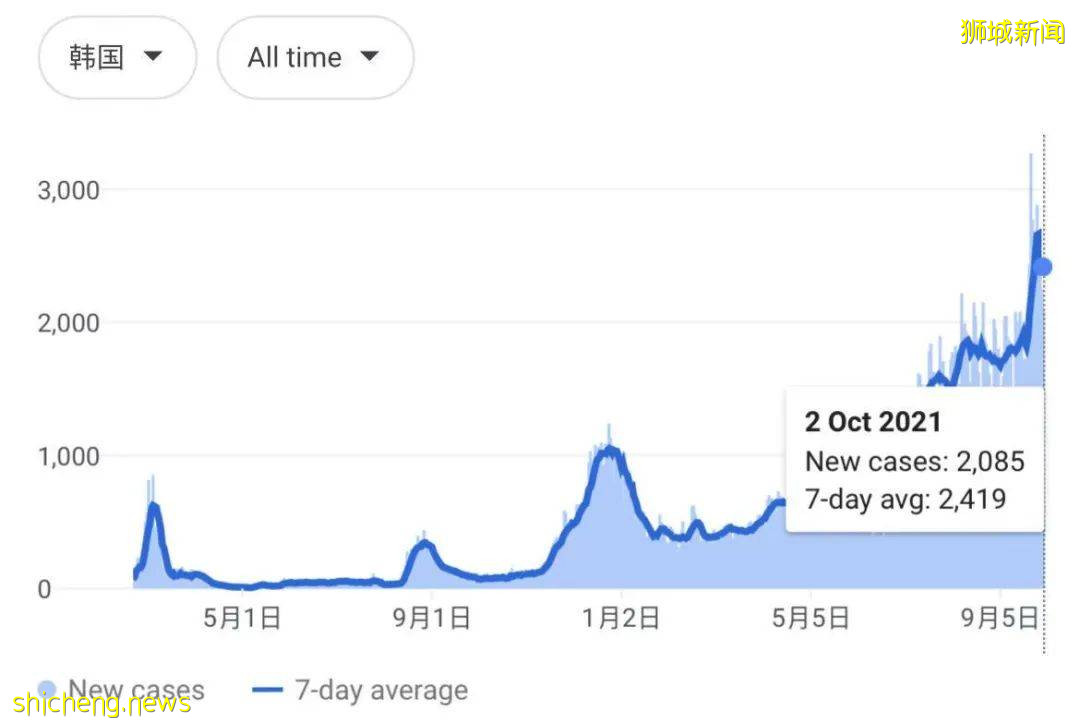Click the arrow next to All time
Image resolution: width=1080 pixels, height=723 pixels.
[369, 57]
